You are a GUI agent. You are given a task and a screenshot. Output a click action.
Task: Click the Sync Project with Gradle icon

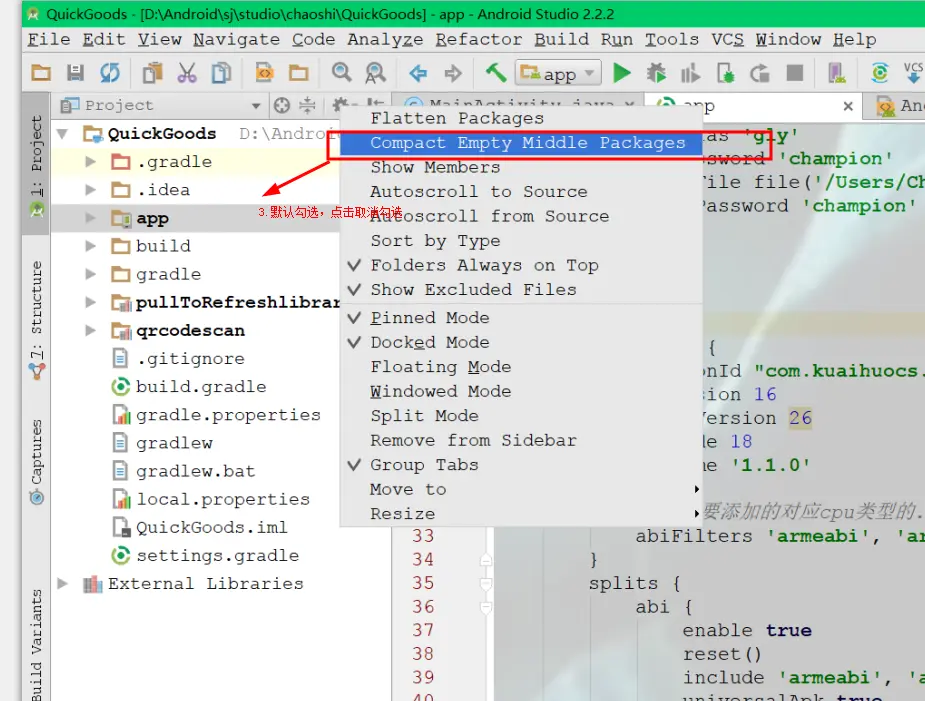pyautogui.click(x=880, y=73)
